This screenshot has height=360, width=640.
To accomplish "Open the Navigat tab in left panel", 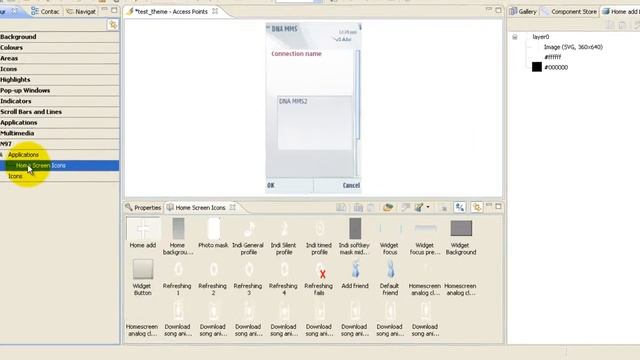I will tap(81, 12).
